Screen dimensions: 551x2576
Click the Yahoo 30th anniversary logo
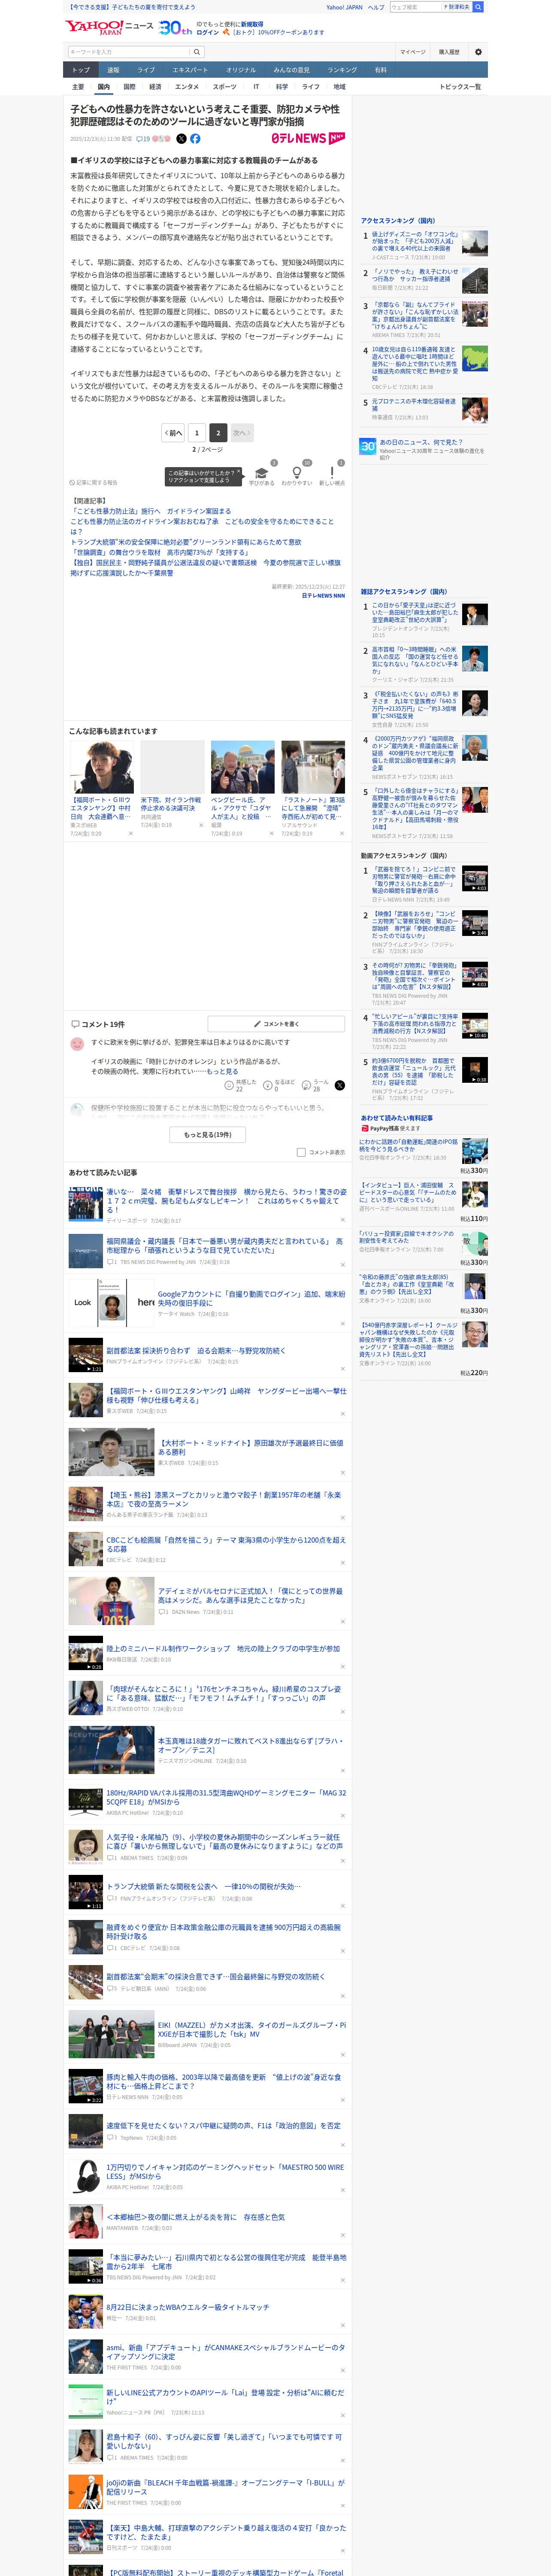(175, 28)
